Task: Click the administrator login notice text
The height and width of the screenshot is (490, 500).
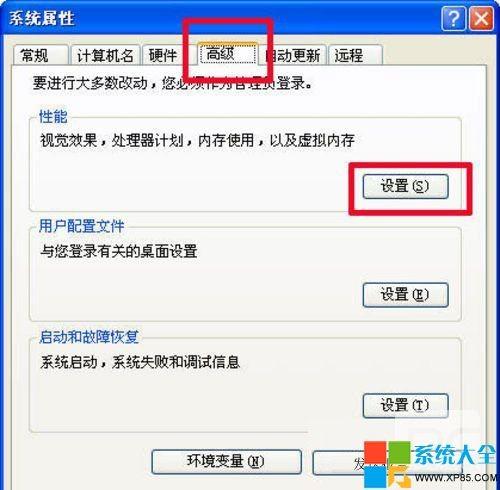Action: 173,83
